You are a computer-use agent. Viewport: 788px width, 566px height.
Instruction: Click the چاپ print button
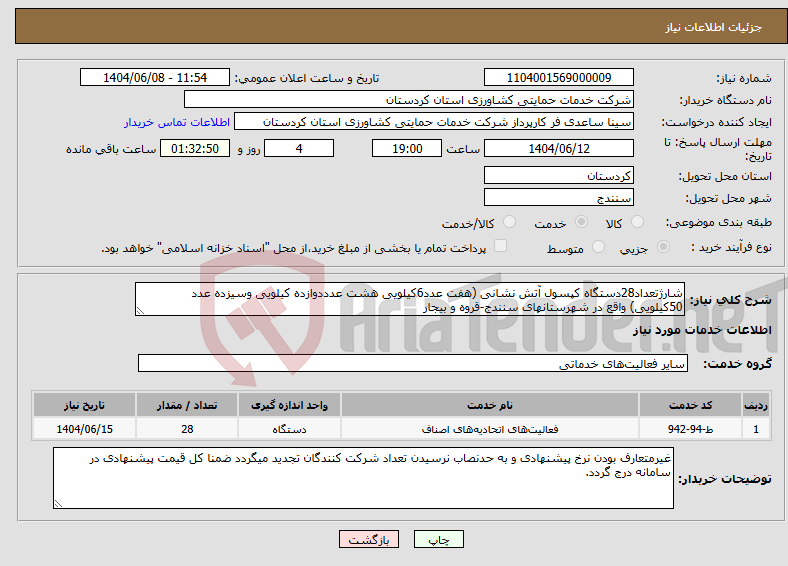pos(438,539)
